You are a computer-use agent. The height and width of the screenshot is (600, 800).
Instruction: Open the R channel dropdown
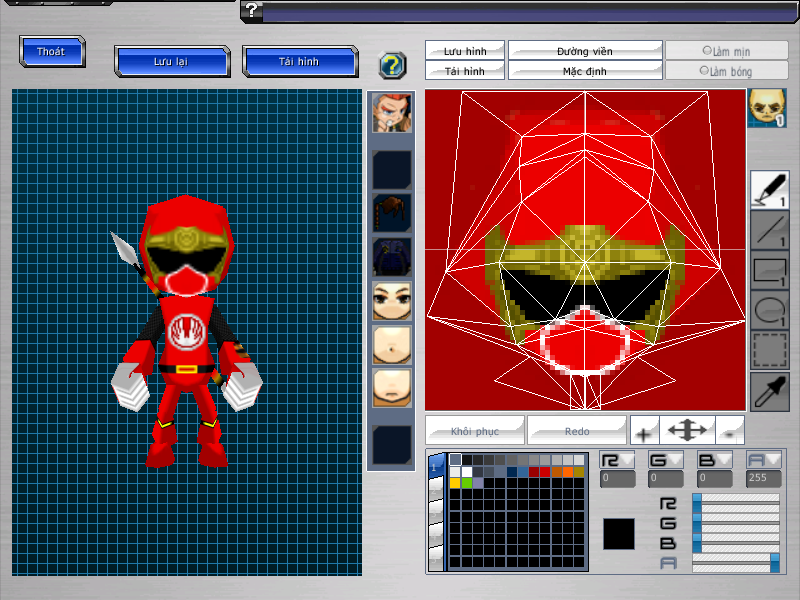(x=617, y=460)
